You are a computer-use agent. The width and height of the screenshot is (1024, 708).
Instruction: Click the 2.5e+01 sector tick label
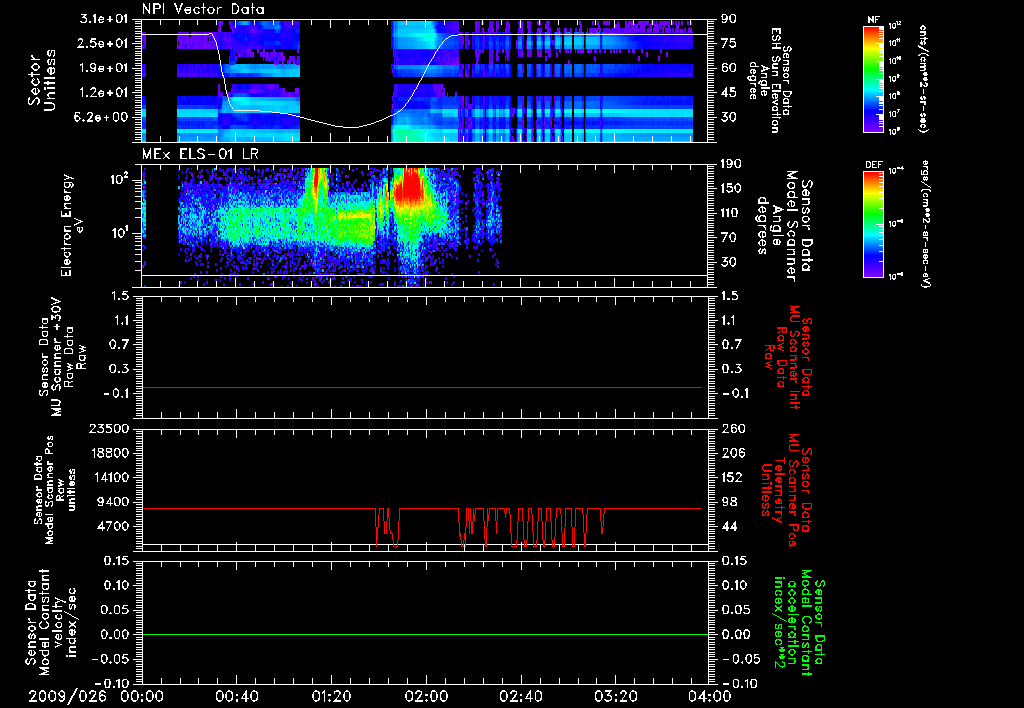(104, 43)
